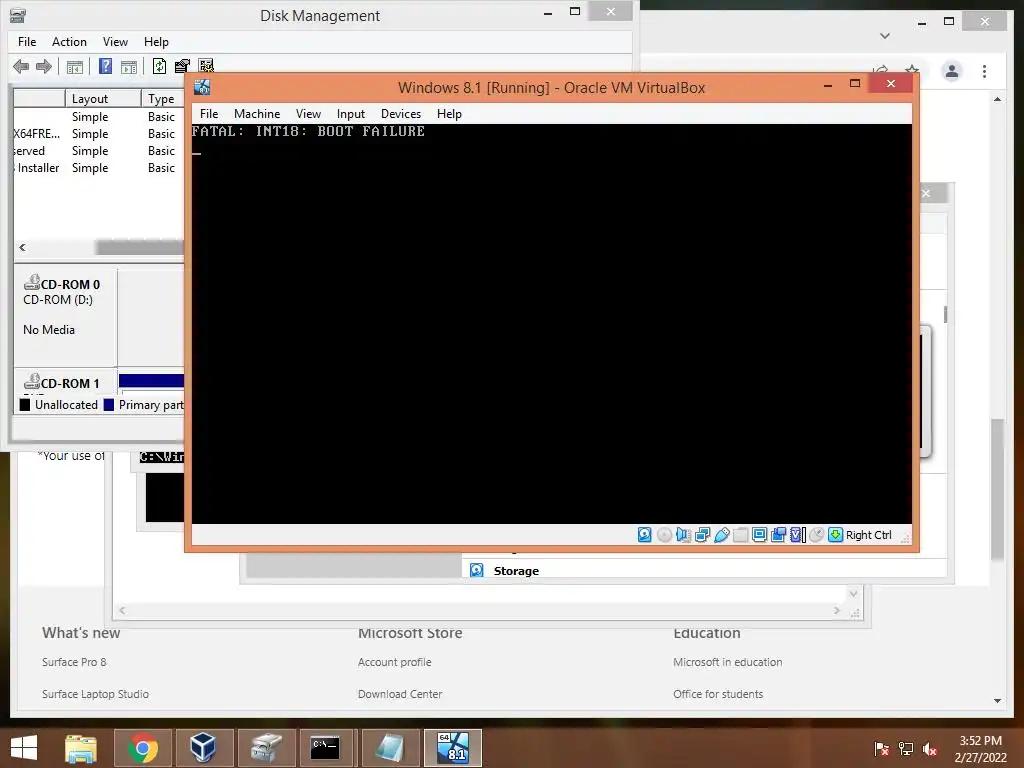
Task: Open File Explorer from the taskbar
Action: click(81, 748)
